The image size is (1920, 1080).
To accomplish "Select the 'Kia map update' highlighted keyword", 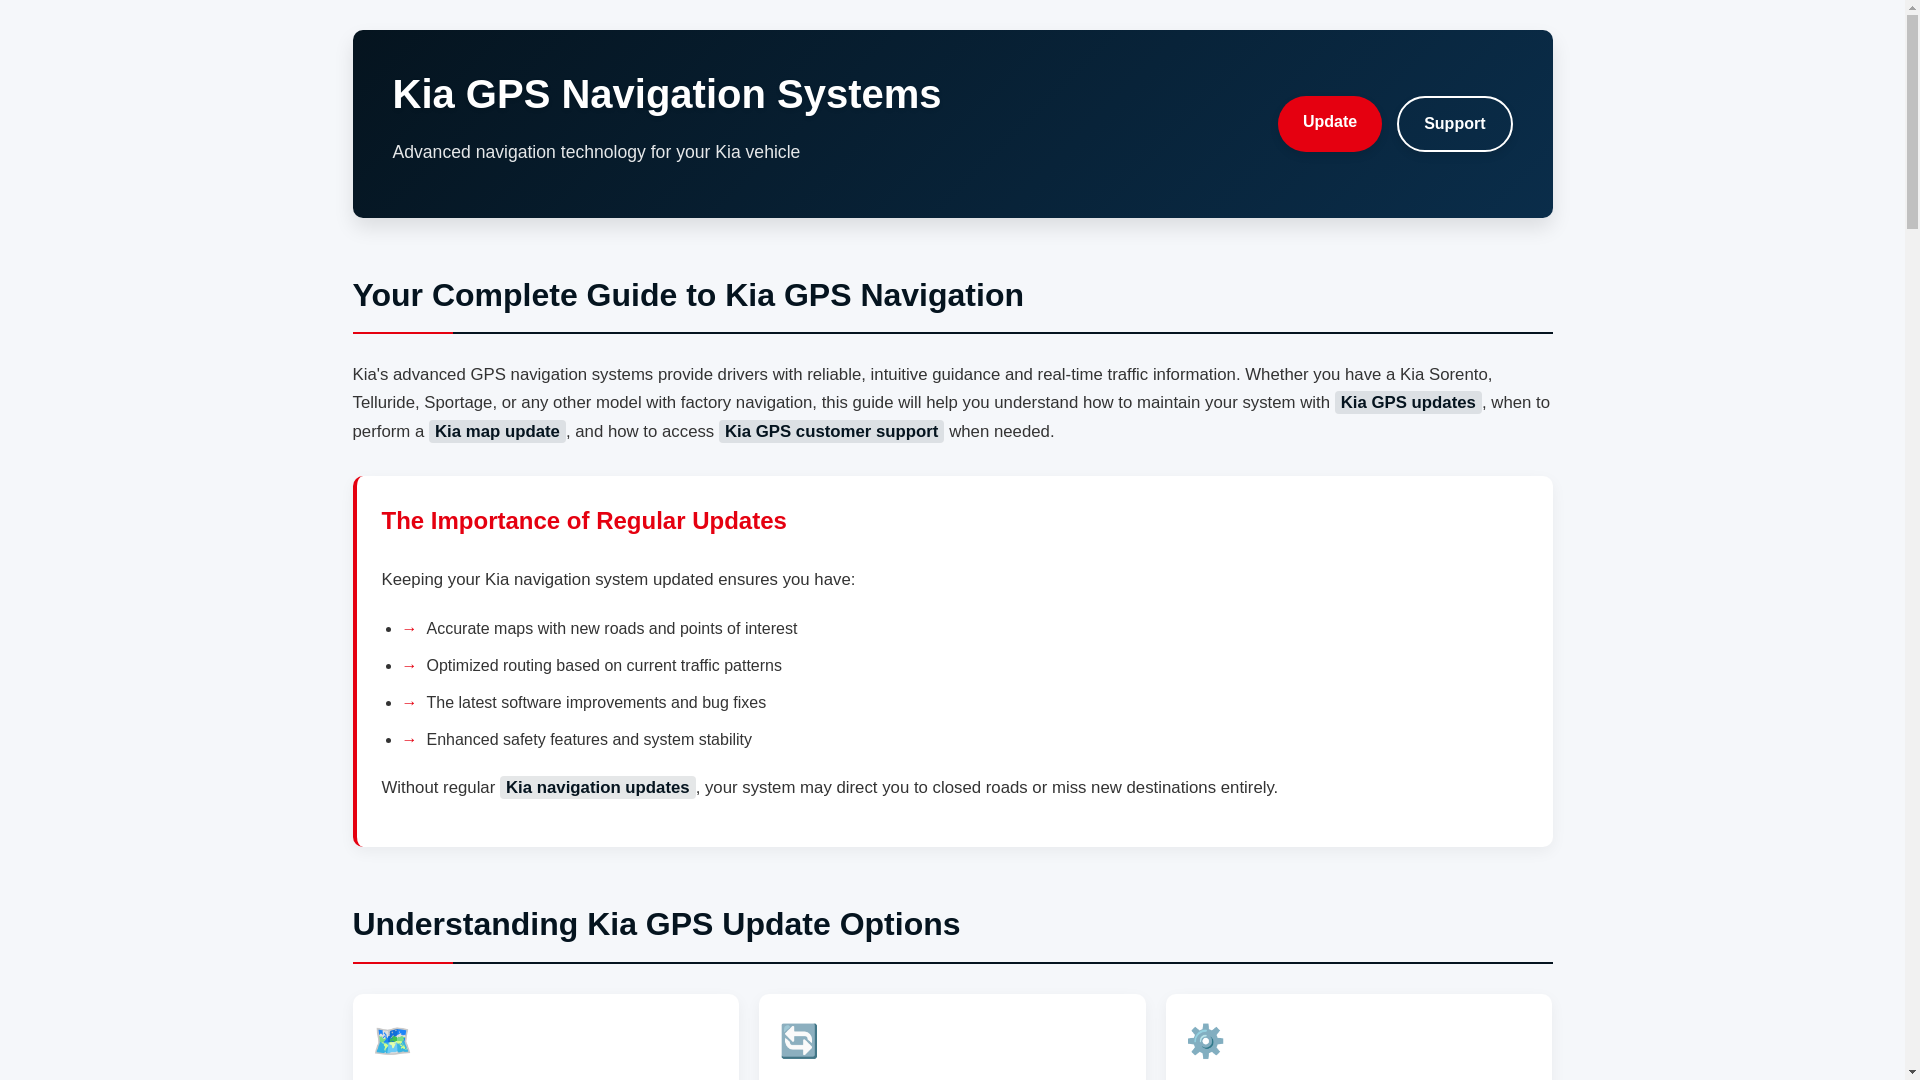I will [497, 431].
